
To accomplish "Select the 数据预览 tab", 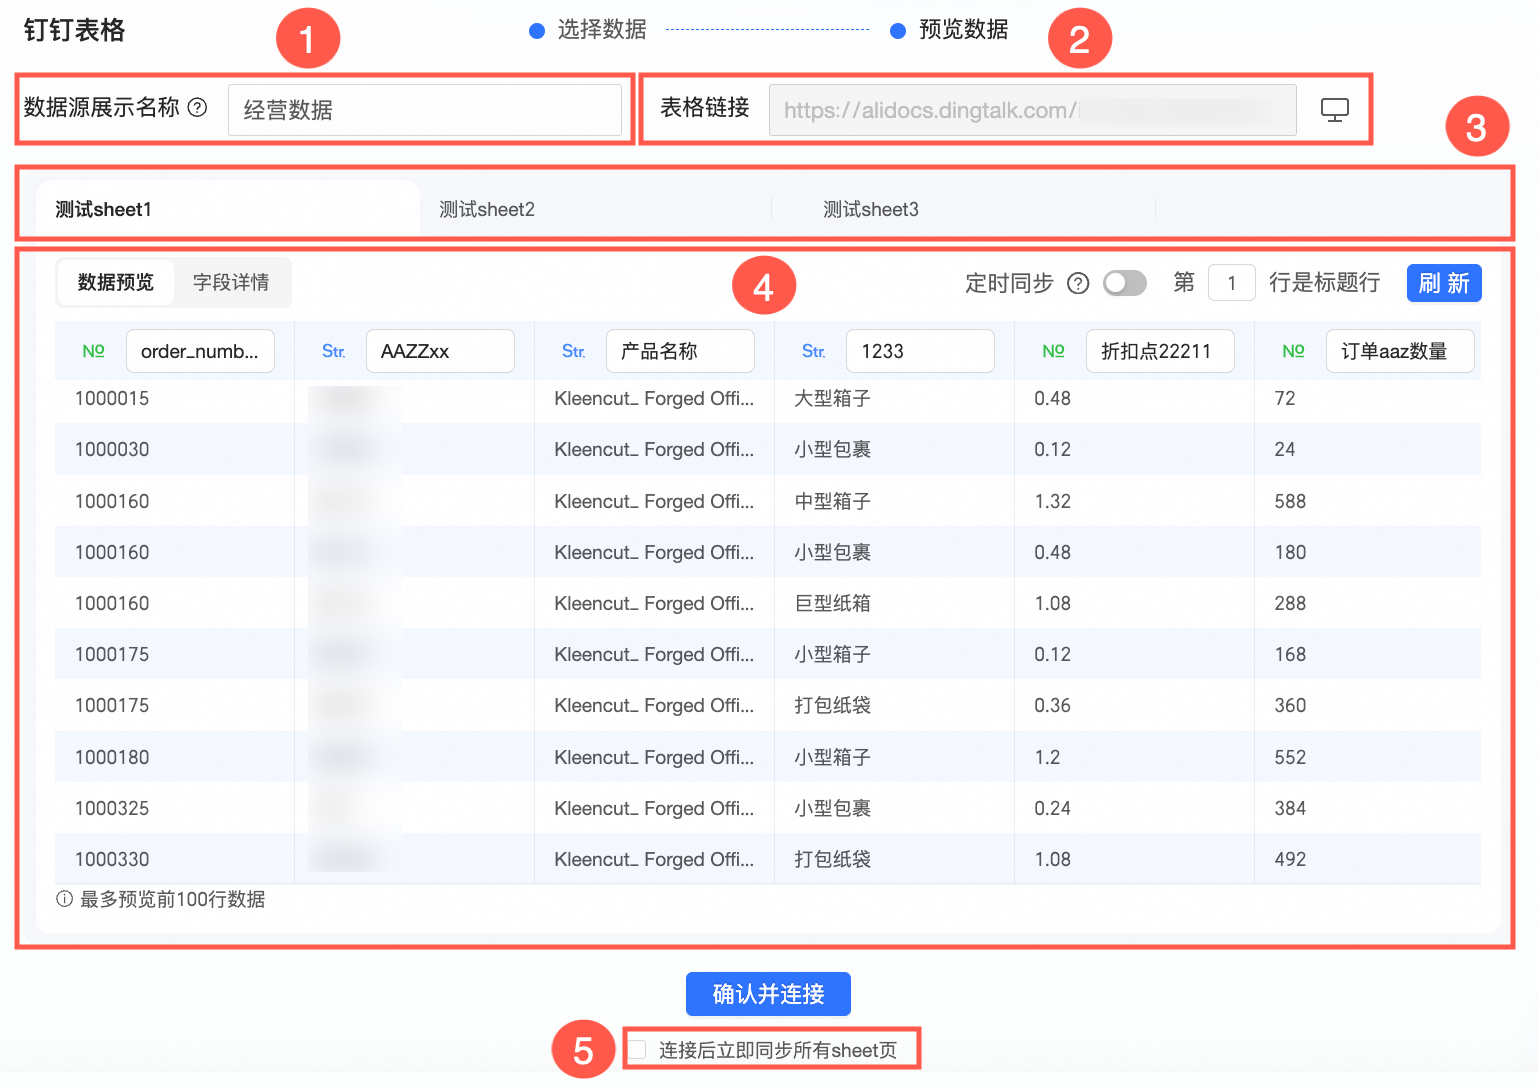I will 116,283.
